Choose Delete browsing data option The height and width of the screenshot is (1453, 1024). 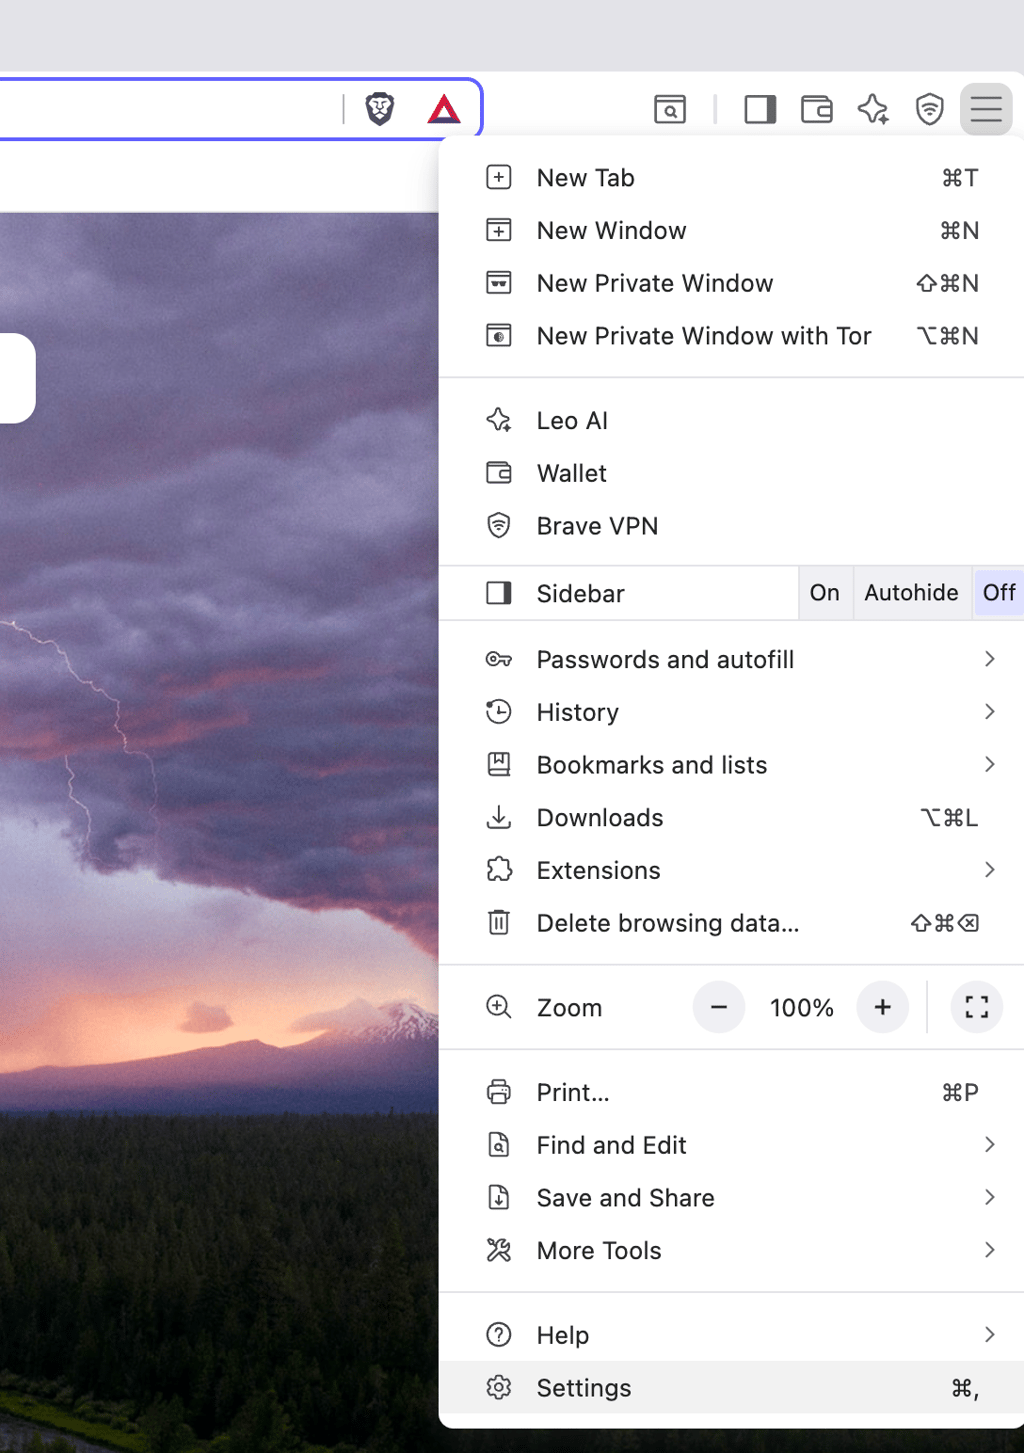click(x=731, y=923)
